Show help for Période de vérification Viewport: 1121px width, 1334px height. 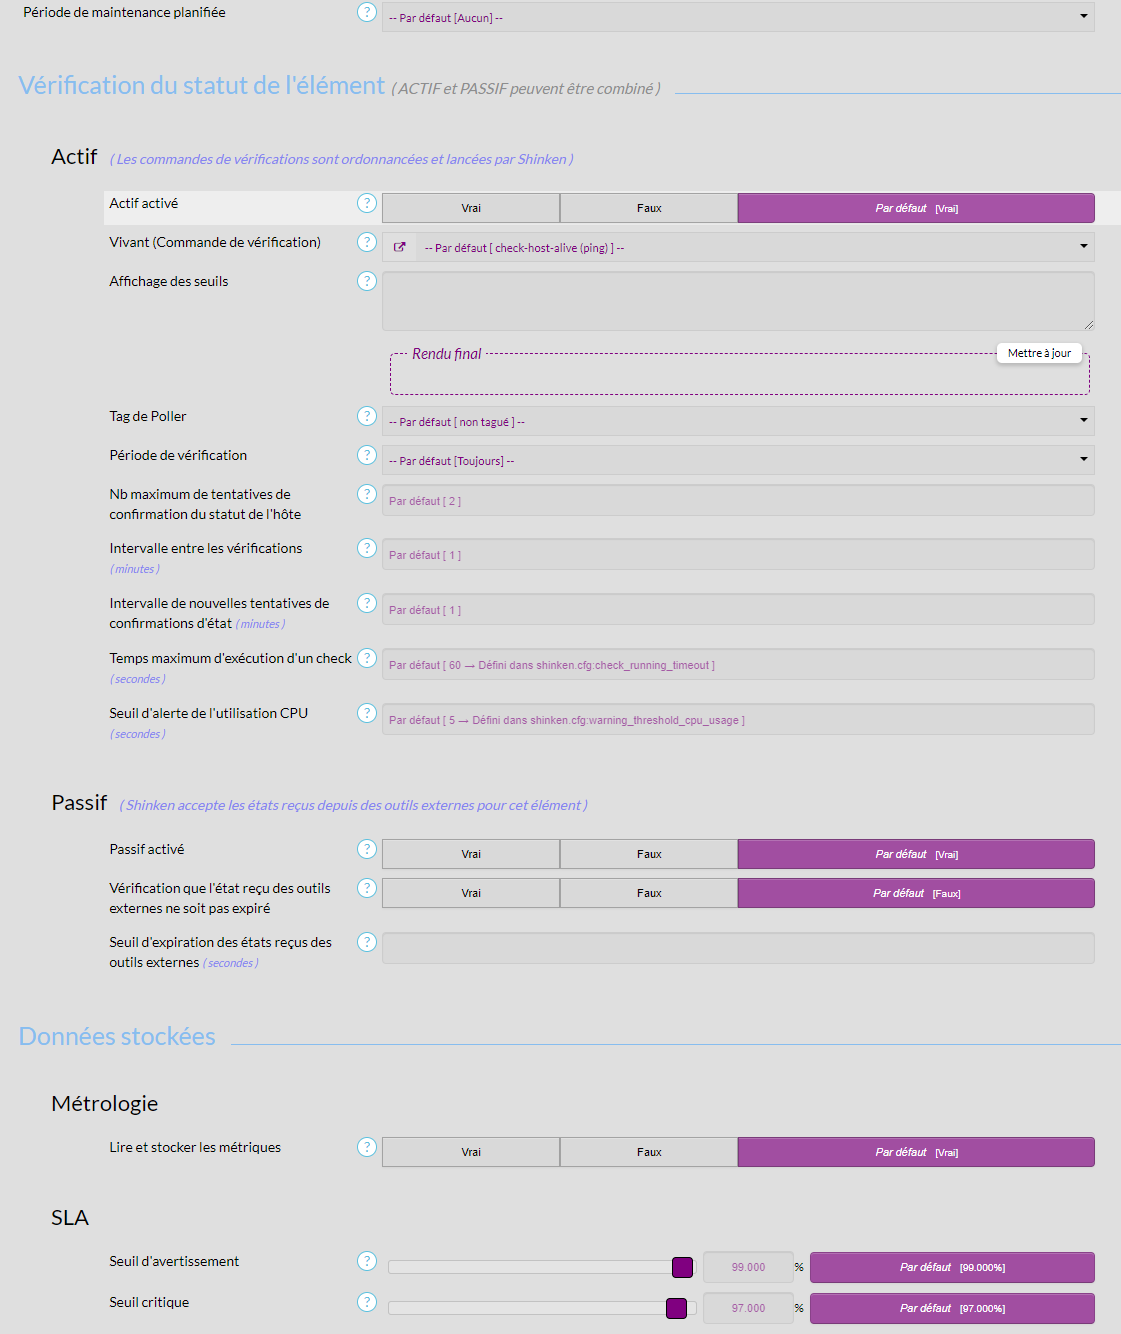tap(367, 455)
